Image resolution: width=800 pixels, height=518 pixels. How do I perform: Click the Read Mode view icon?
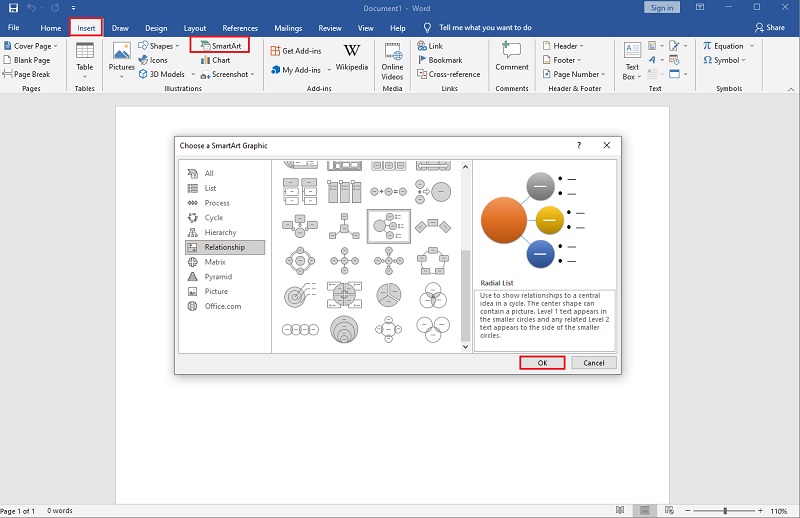point(620,510)
